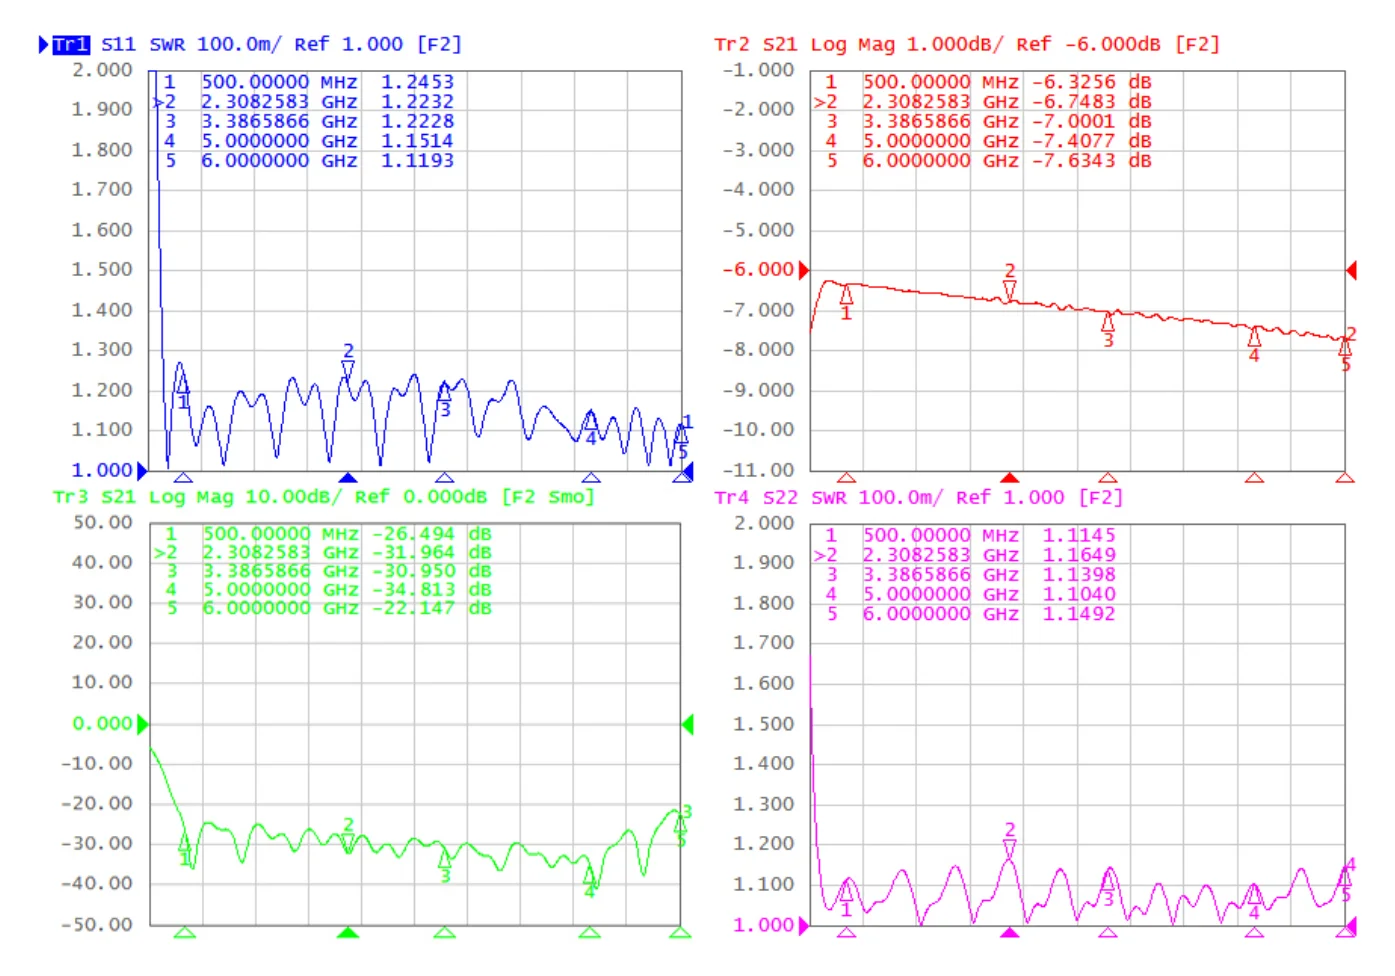
Task: Click highlighted -6.000 reference value on Tr2 axis
Action: [759, 270]
